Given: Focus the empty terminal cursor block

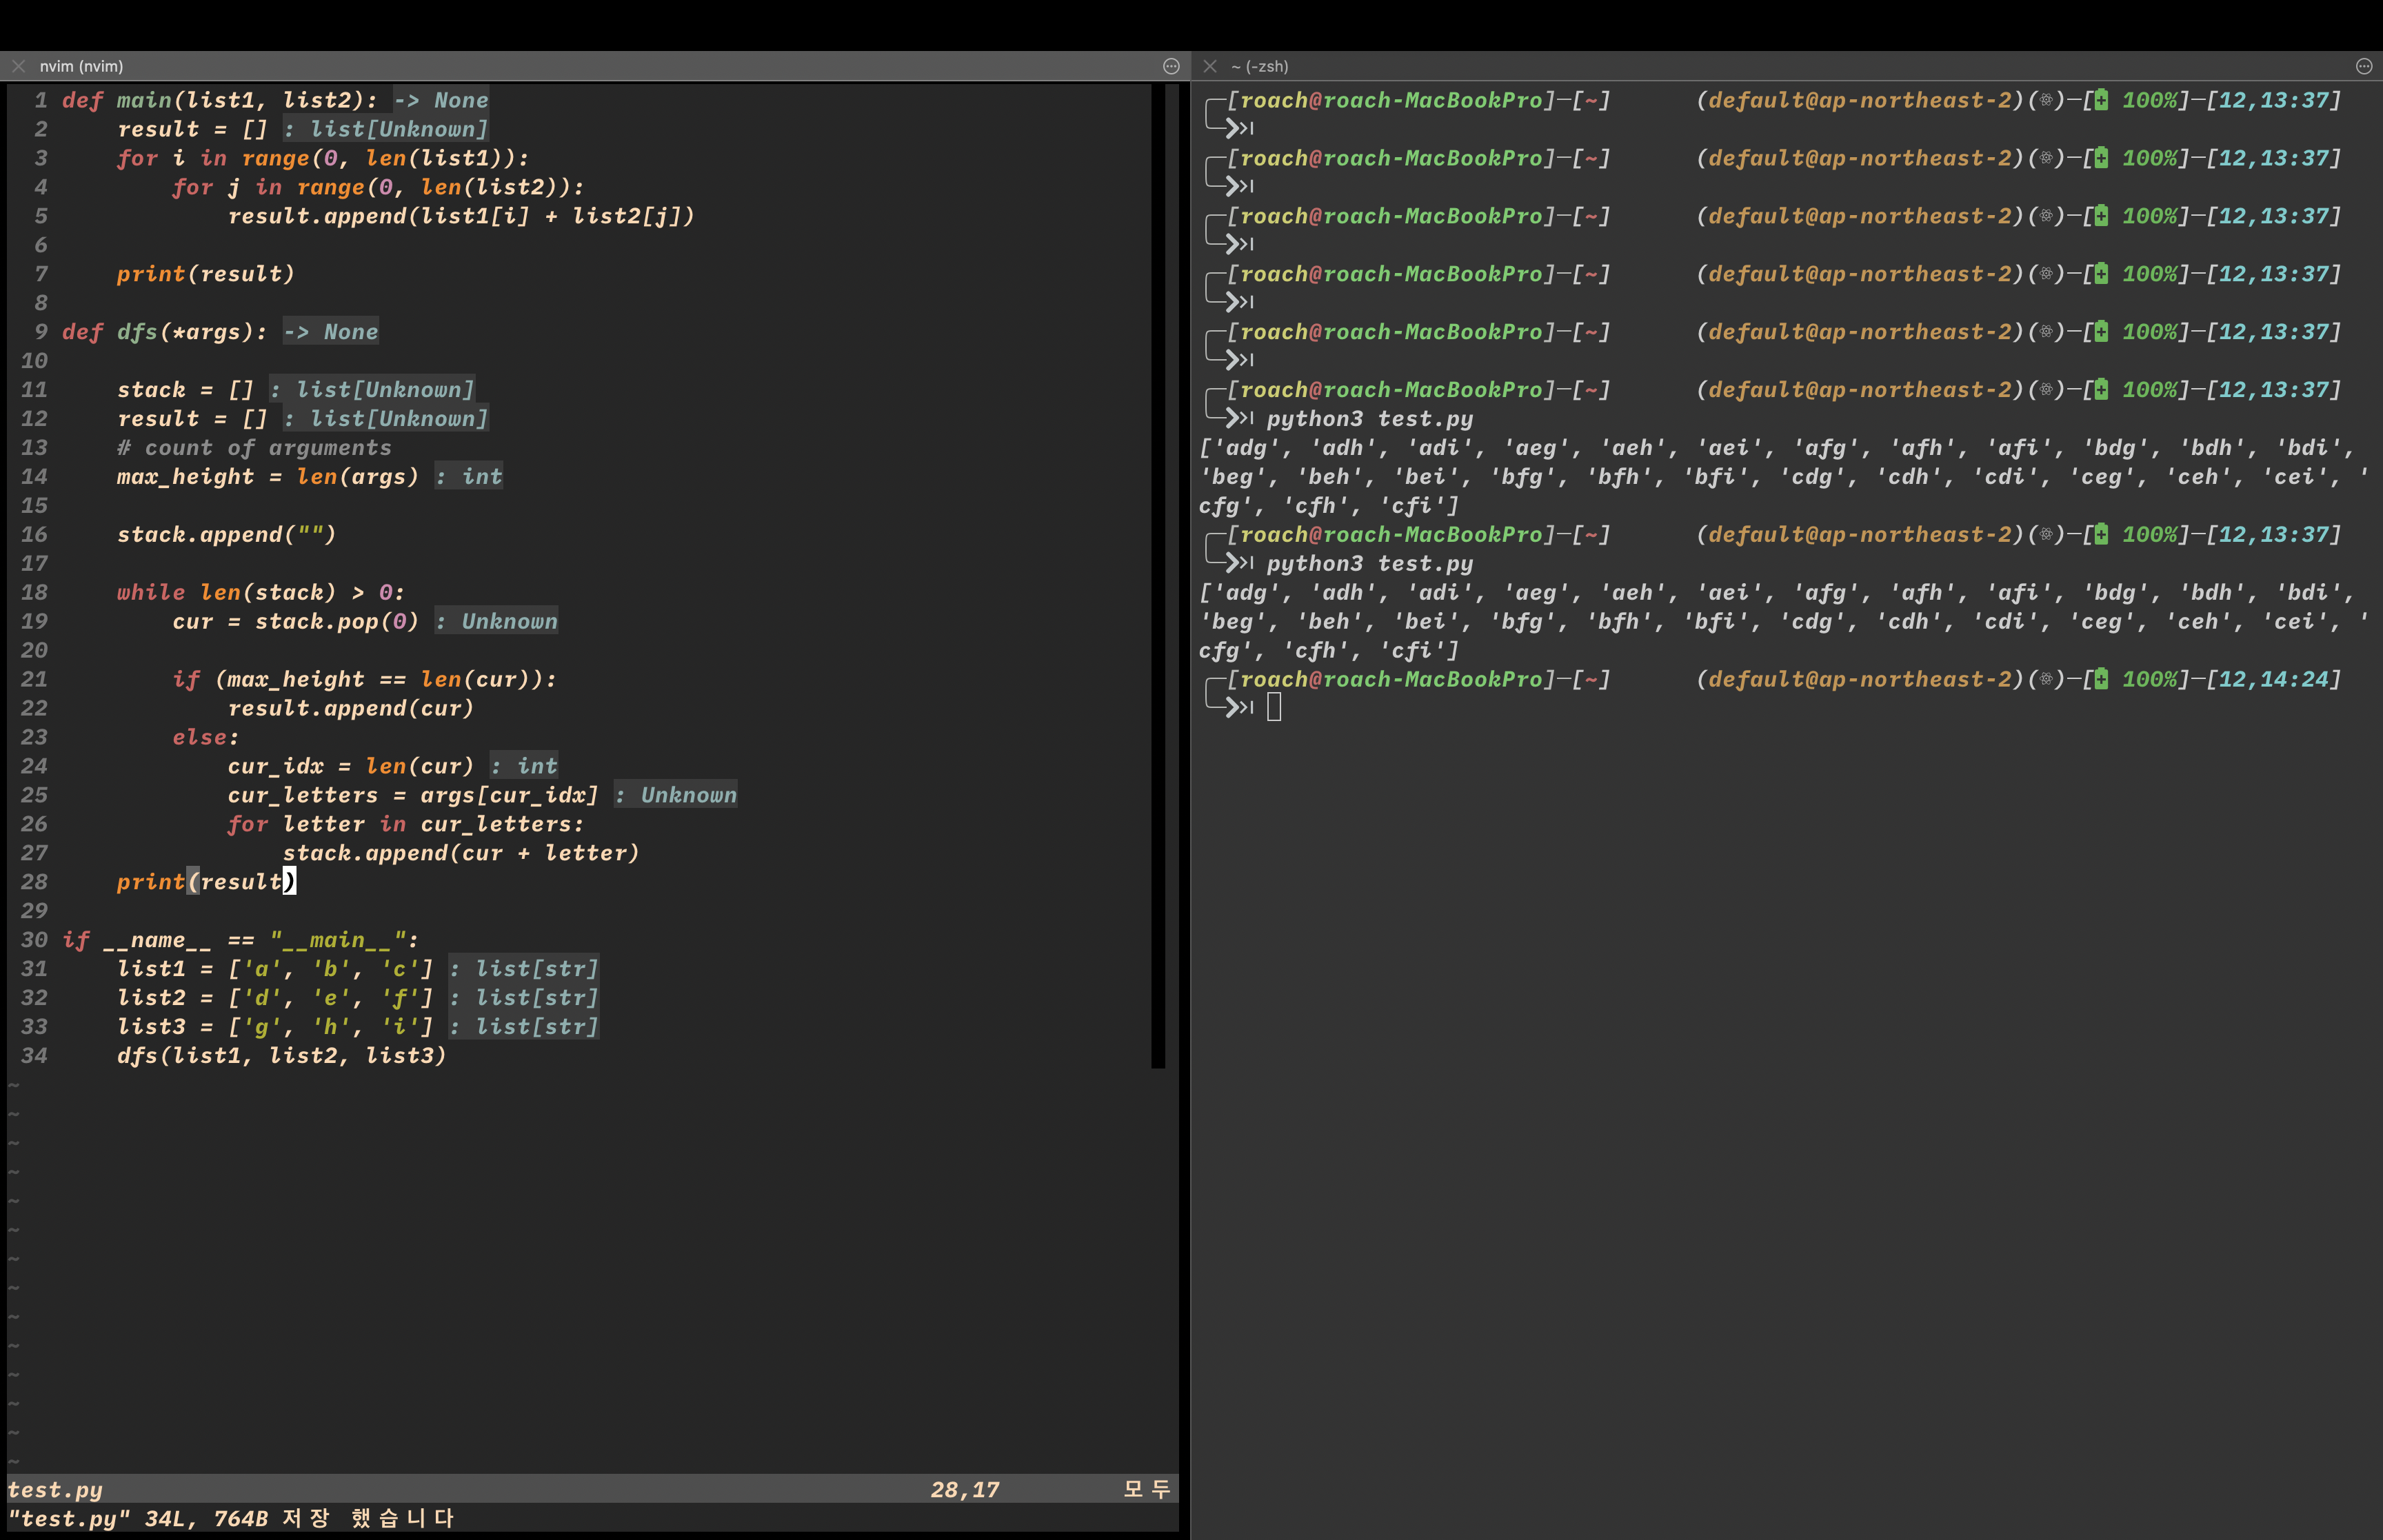Looking at the screenshot, I should point(1274,708).
